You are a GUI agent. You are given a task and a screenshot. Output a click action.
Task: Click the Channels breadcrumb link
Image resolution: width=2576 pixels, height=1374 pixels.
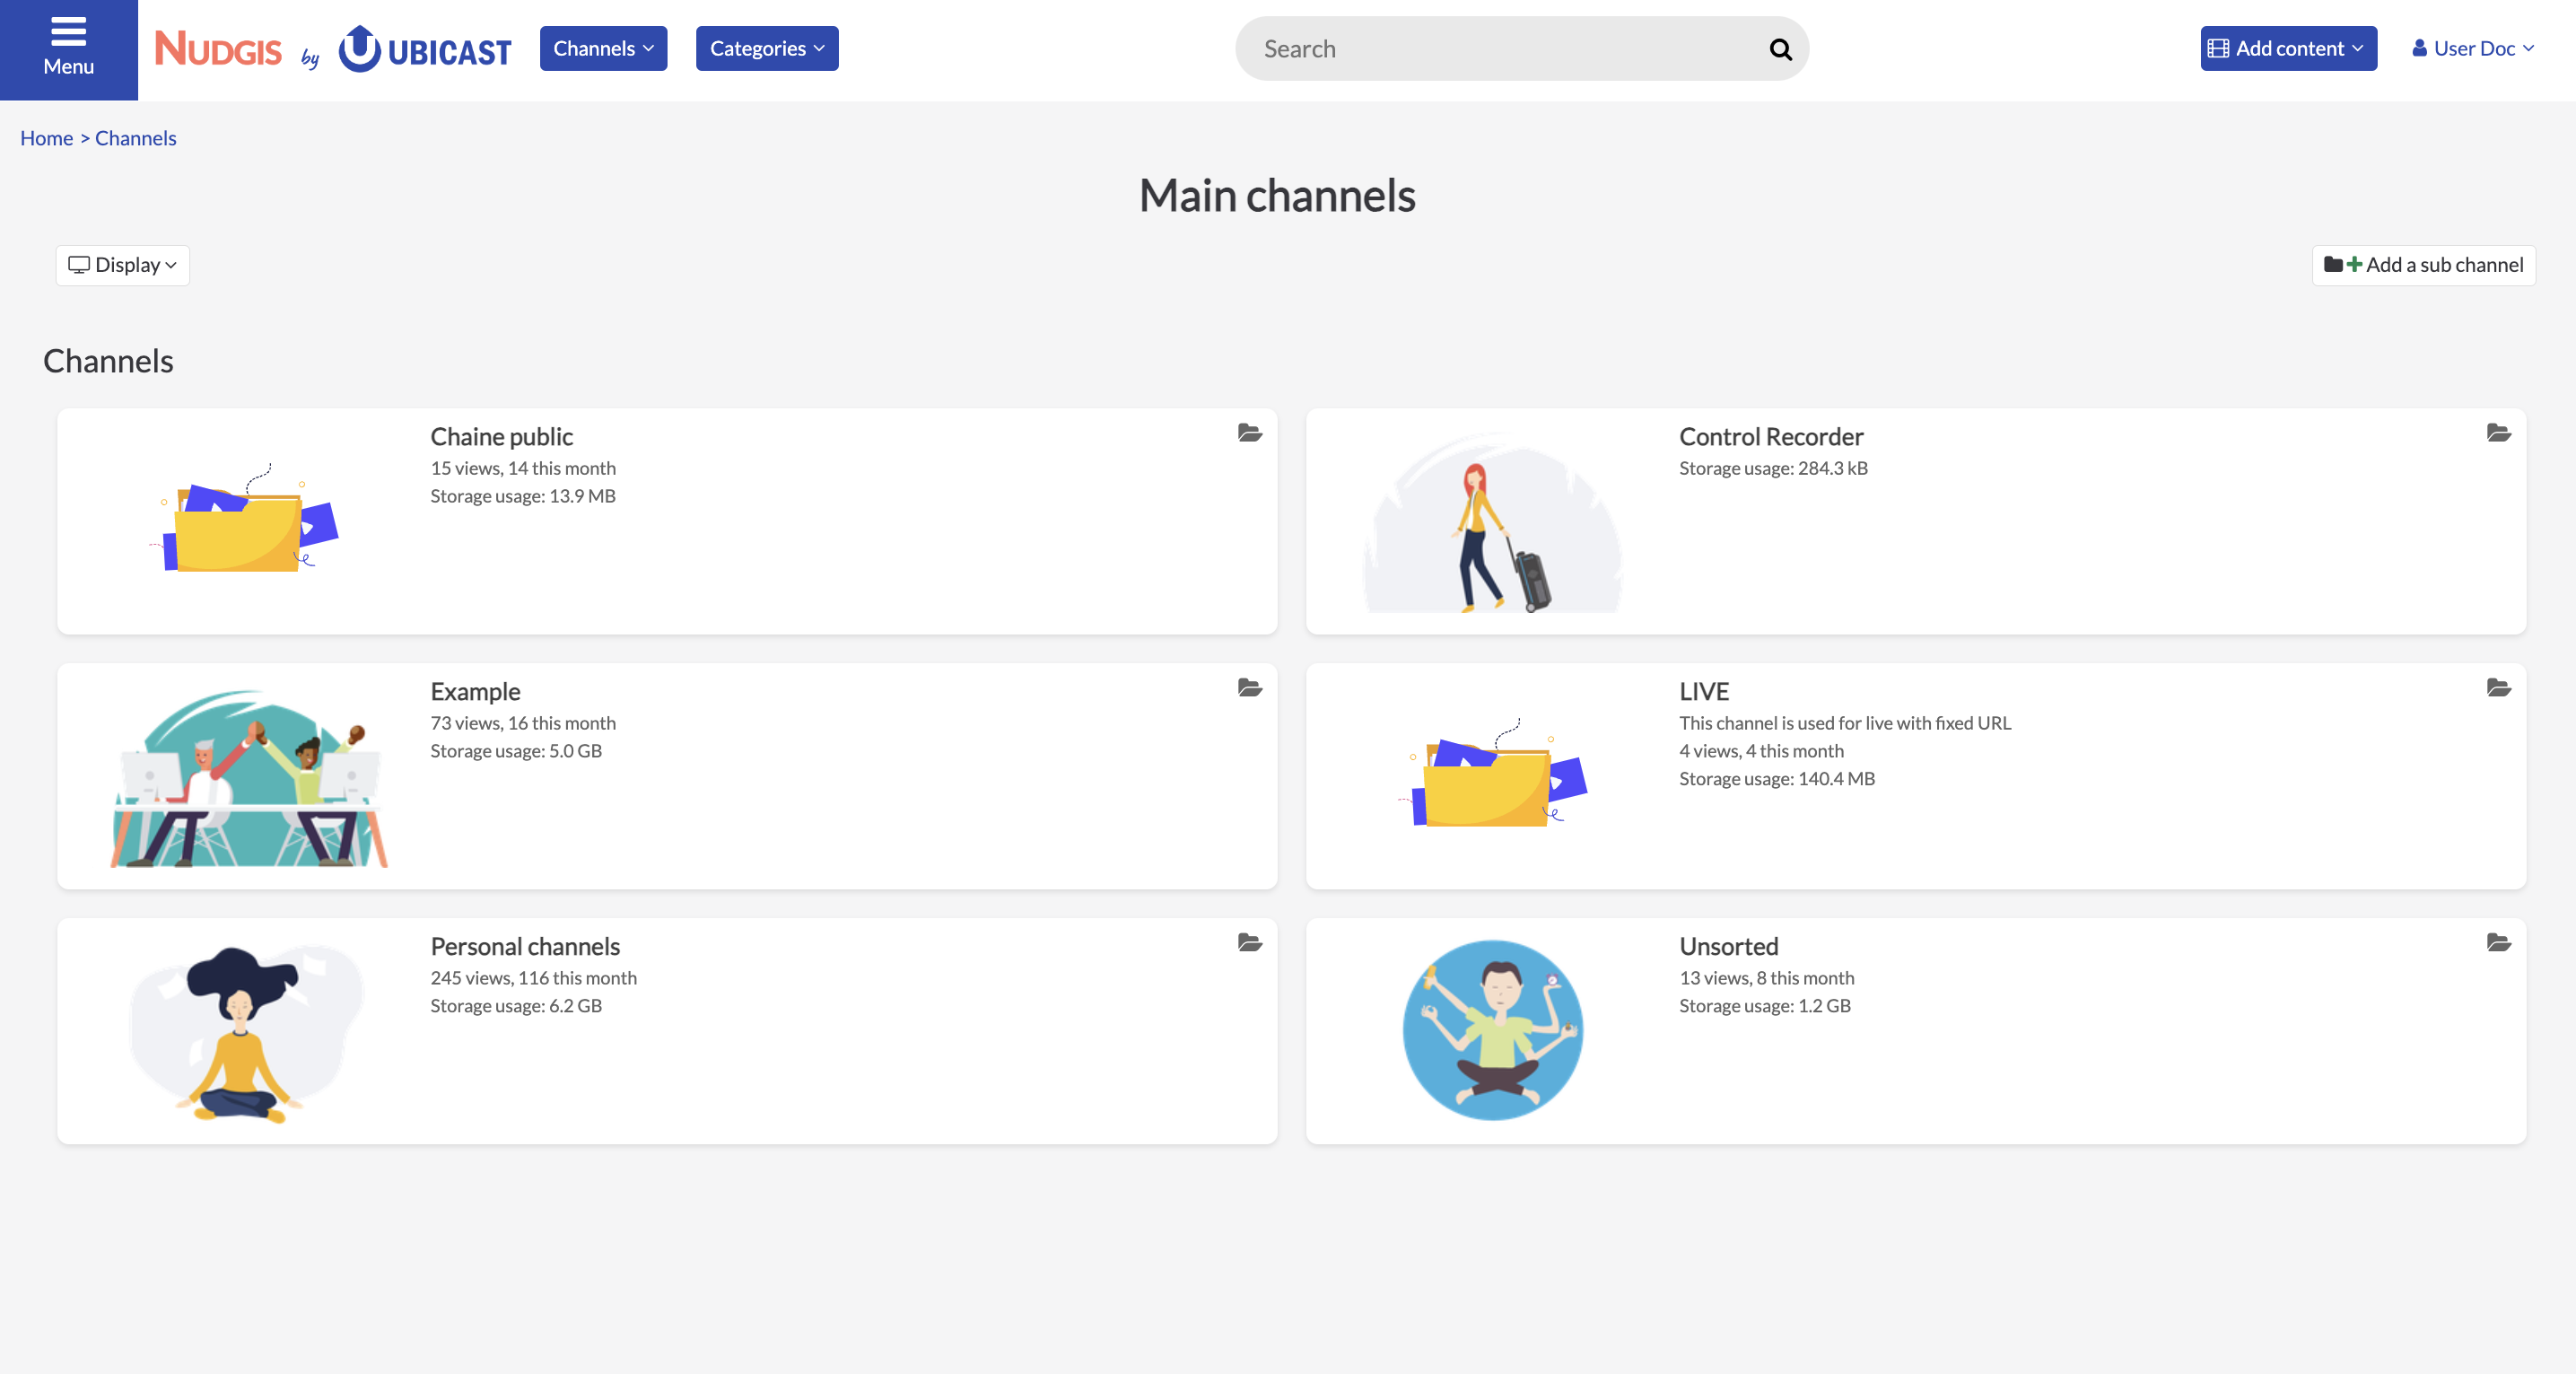click(135, 138)
